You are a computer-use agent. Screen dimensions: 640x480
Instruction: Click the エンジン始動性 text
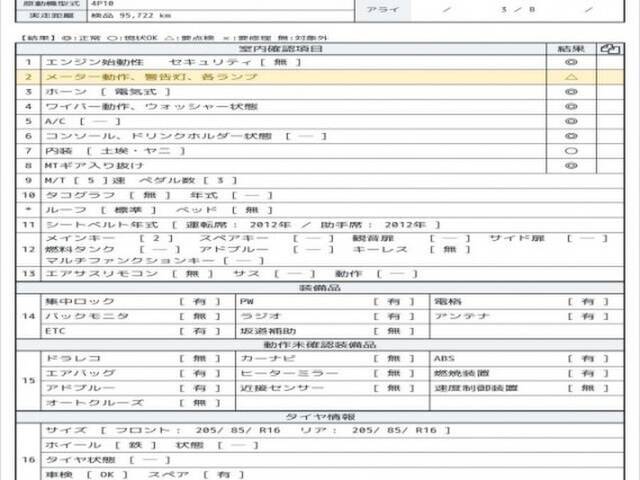click(x=95, y=62)
